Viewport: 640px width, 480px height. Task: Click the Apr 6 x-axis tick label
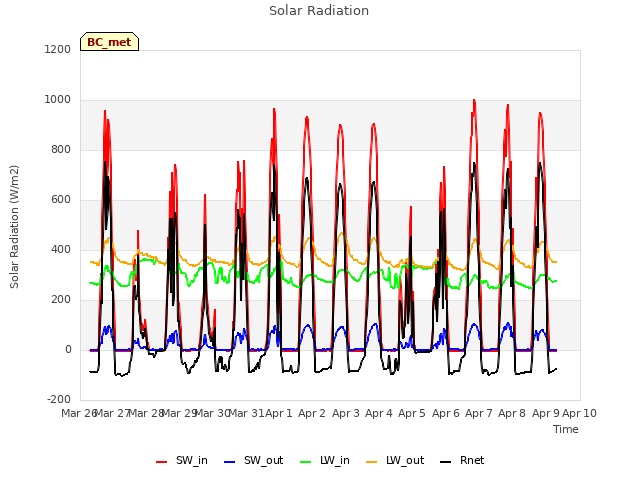point(446,413)
